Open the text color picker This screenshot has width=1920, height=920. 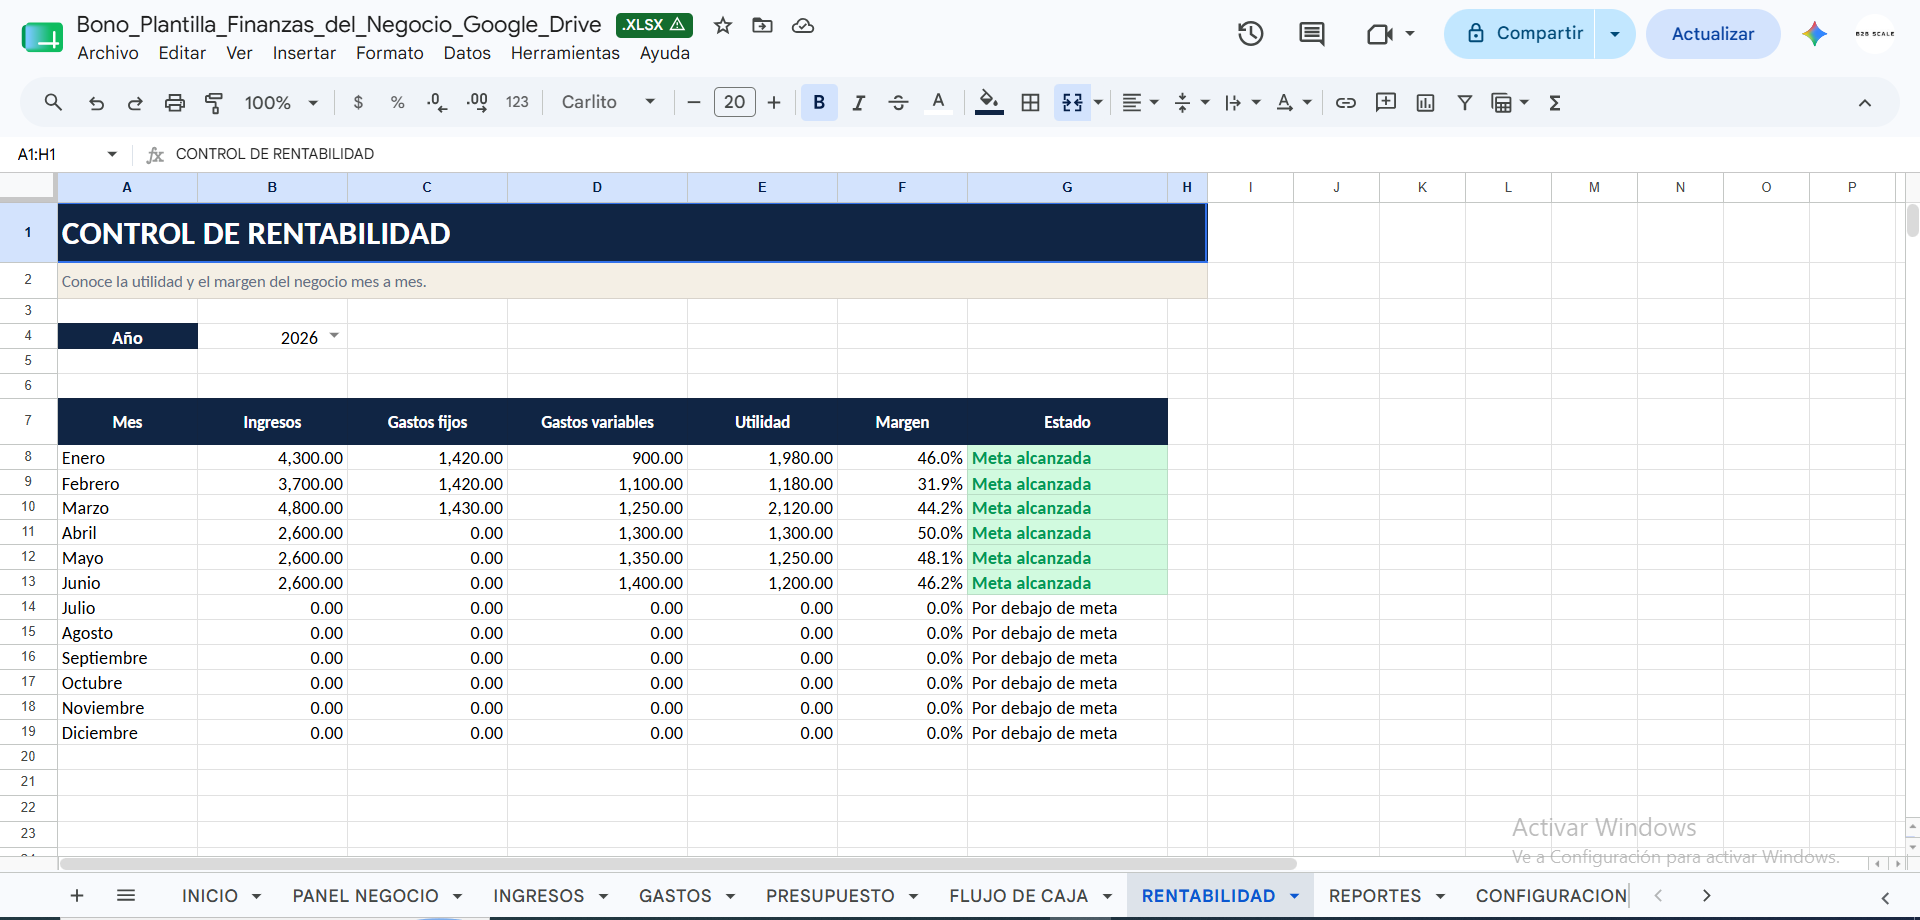tap(938, 102)
